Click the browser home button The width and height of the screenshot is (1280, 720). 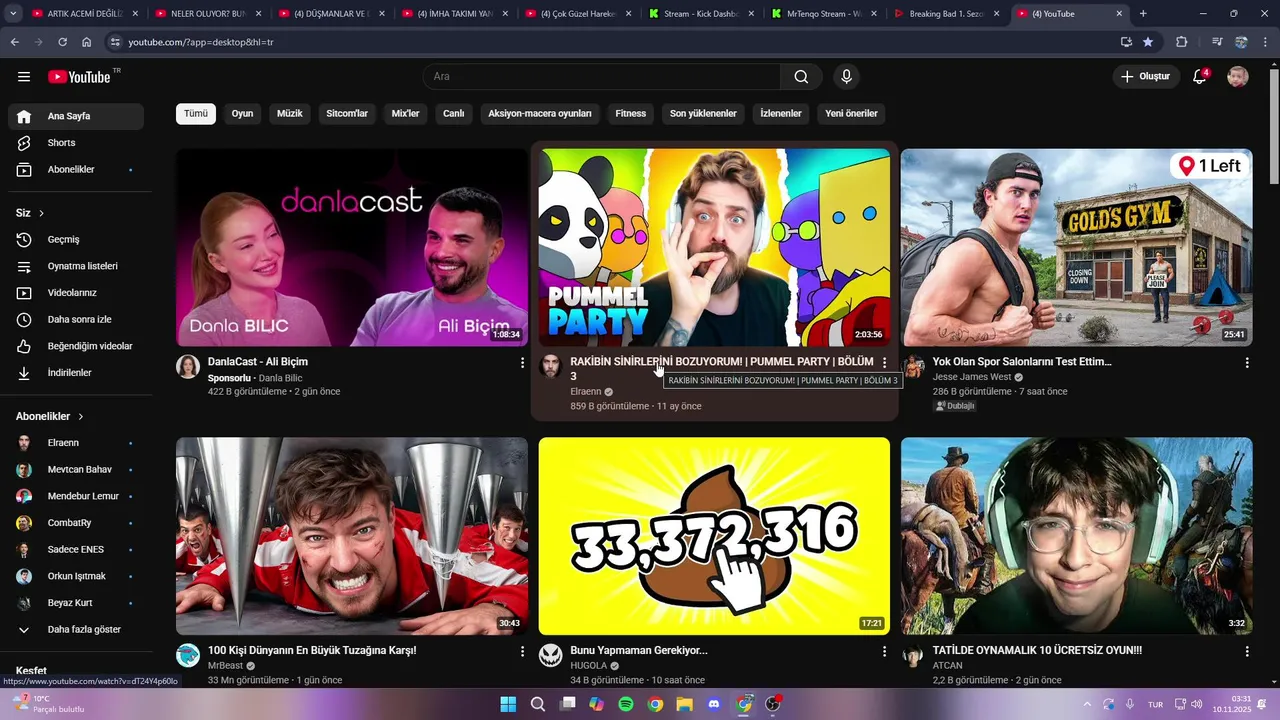pos(87,42)
